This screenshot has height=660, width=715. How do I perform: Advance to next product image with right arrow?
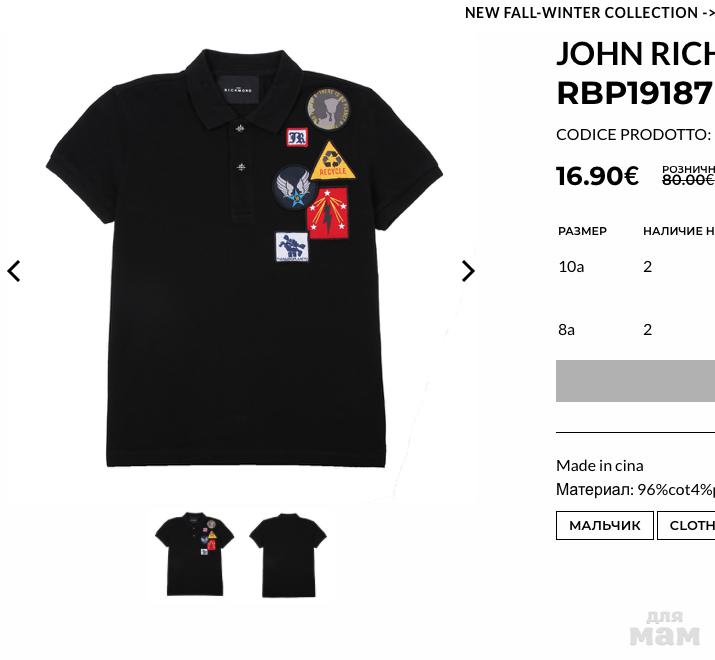(x=468, y=271)
